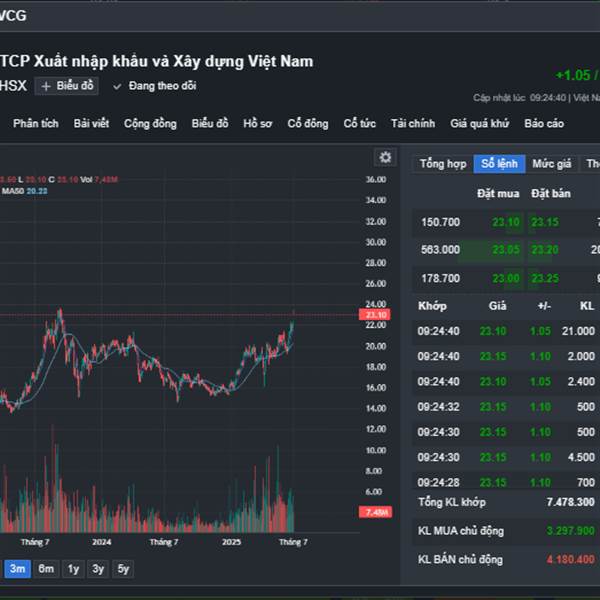Image resolution: width=600 pixels, height=600 pixels.
Task: Click the ask price 23.15 in order book
Action: coord(545,222)
